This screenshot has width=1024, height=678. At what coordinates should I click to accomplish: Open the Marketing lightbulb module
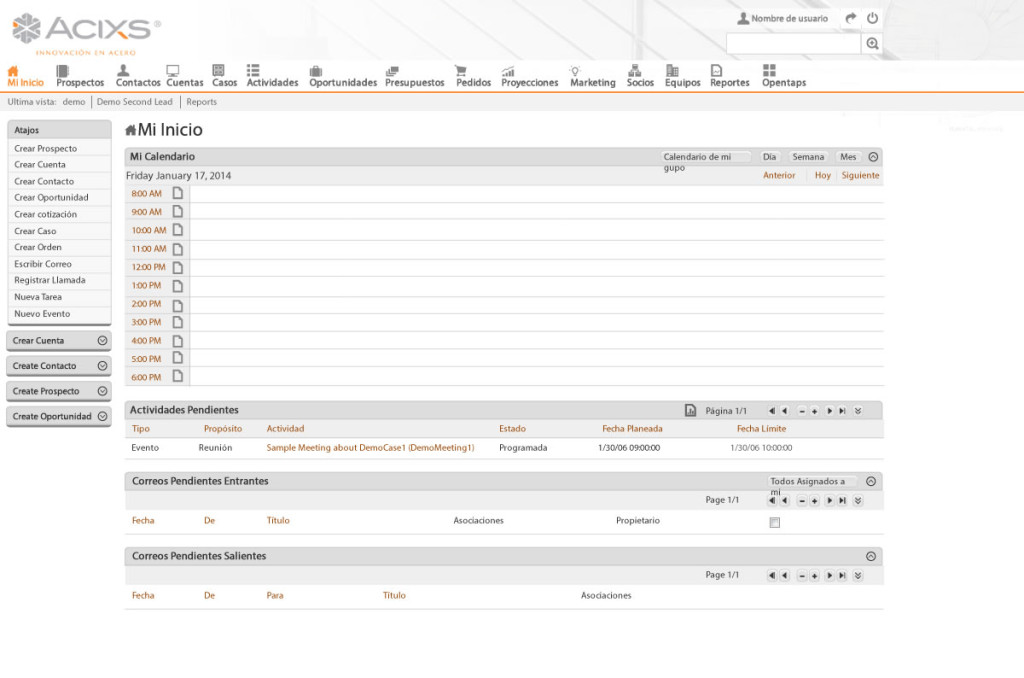(x=592, y=76)
